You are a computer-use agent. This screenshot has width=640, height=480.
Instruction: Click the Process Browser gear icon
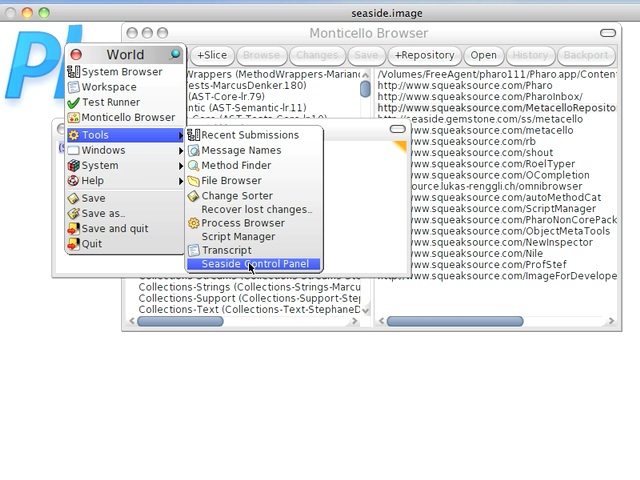pos(193,223)
